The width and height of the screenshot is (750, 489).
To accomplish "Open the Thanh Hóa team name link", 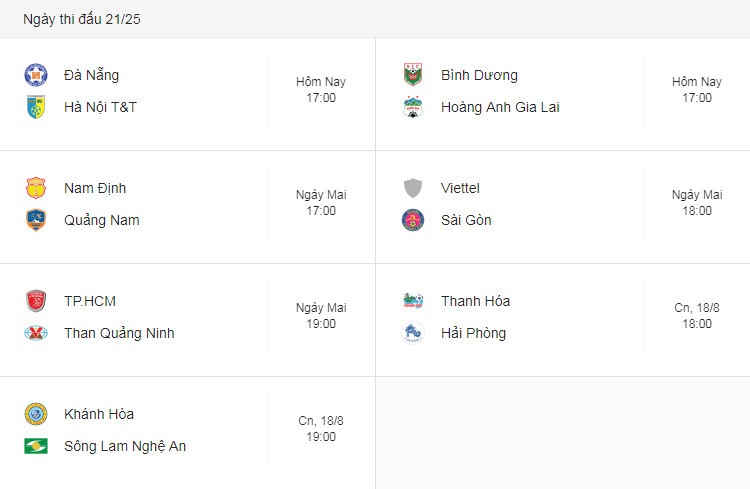I will [x=475, y=301].
